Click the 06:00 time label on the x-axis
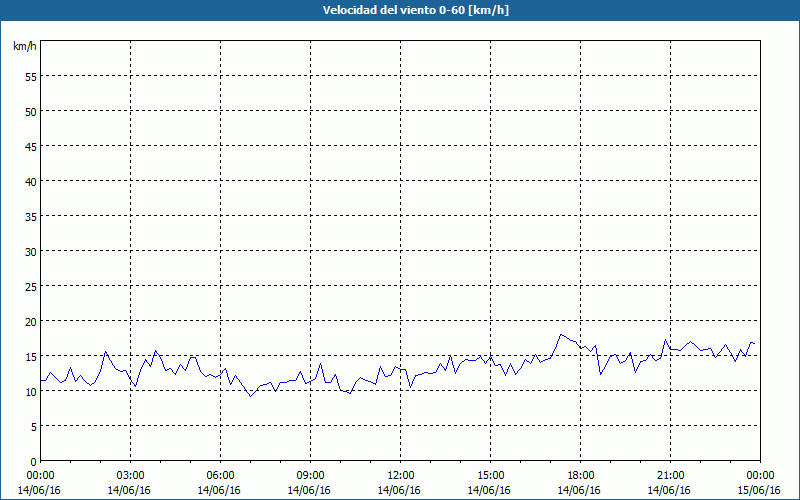This screenshot has width=800, height=500. [x=220, y=476]
